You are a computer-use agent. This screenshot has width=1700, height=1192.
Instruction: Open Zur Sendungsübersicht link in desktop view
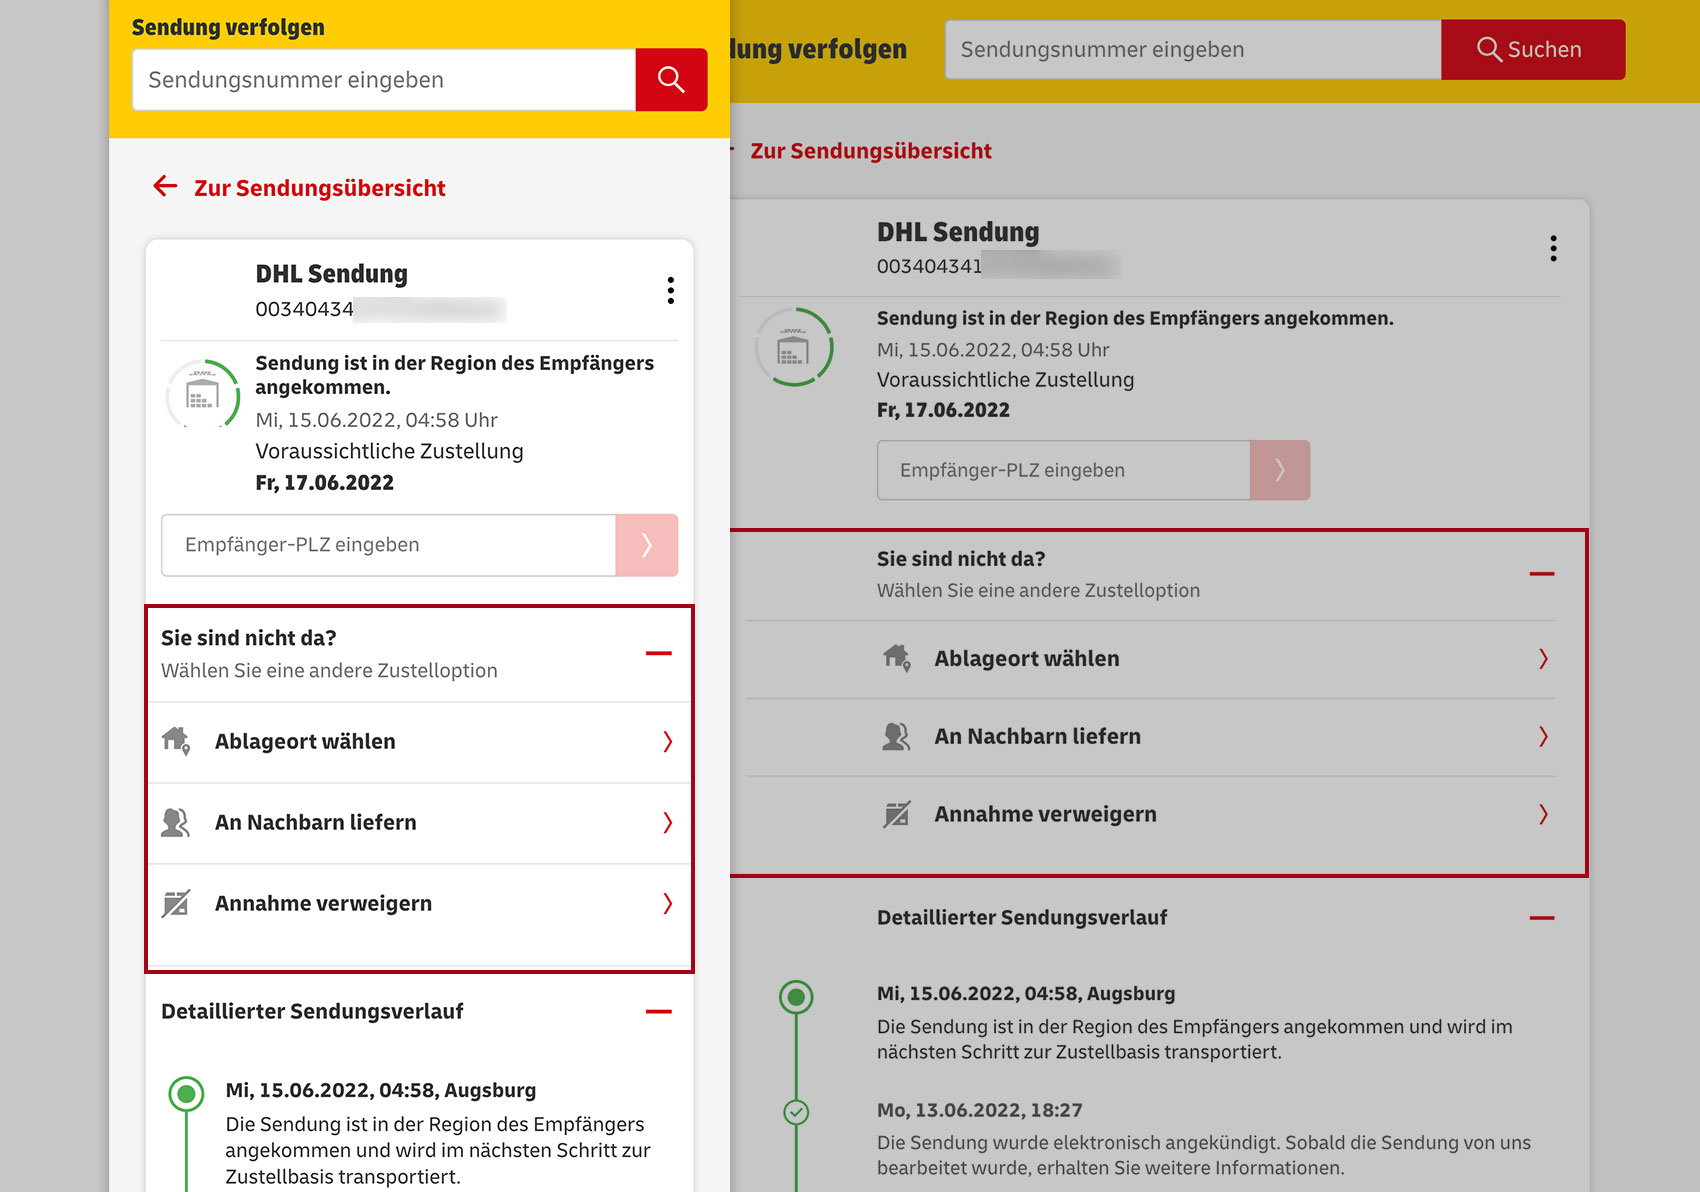871,151
